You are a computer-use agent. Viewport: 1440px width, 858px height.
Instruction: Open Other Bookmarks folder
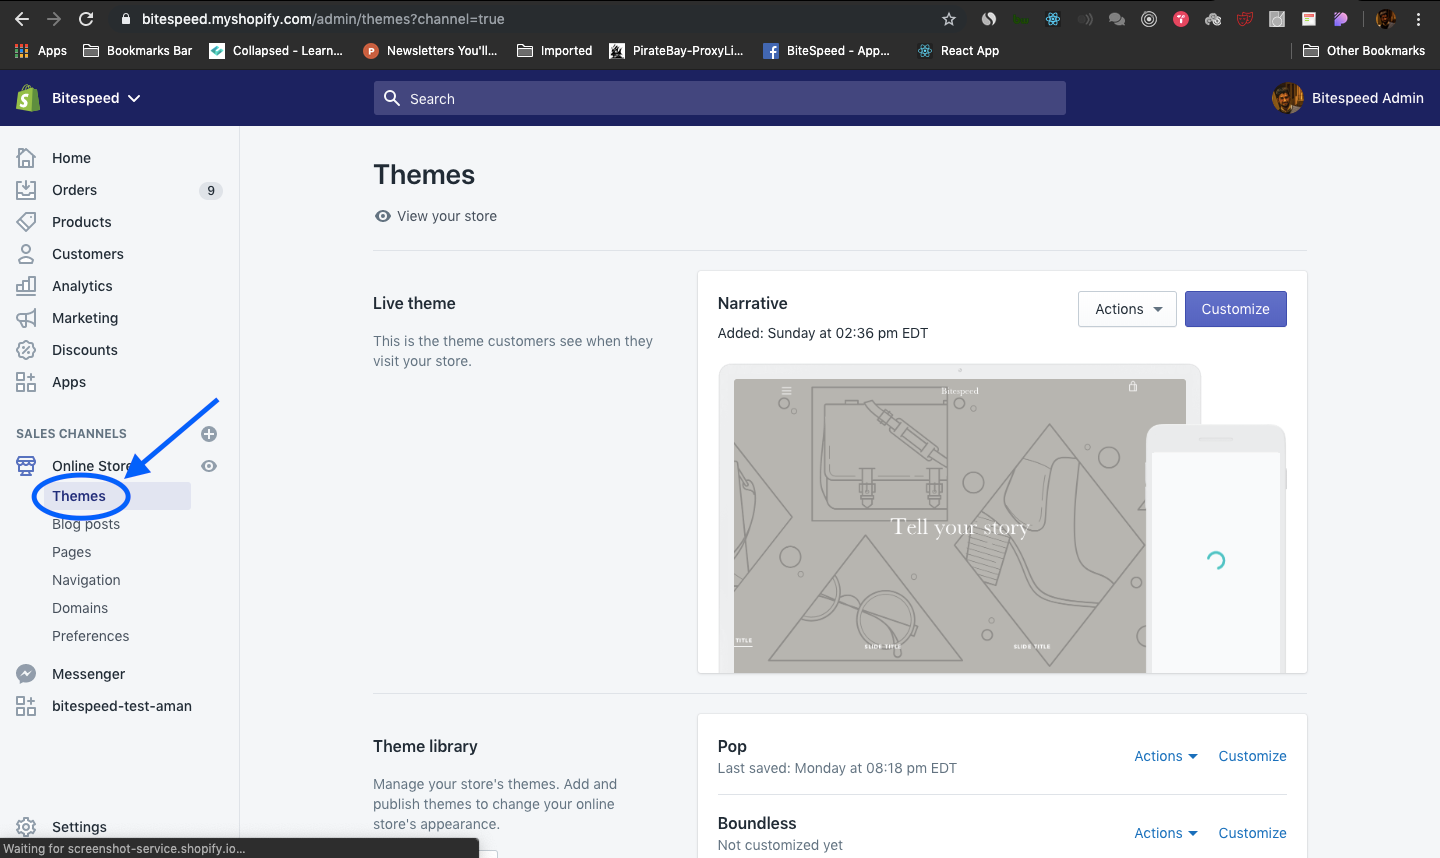pyautogui.click(x=1364, y=51)
